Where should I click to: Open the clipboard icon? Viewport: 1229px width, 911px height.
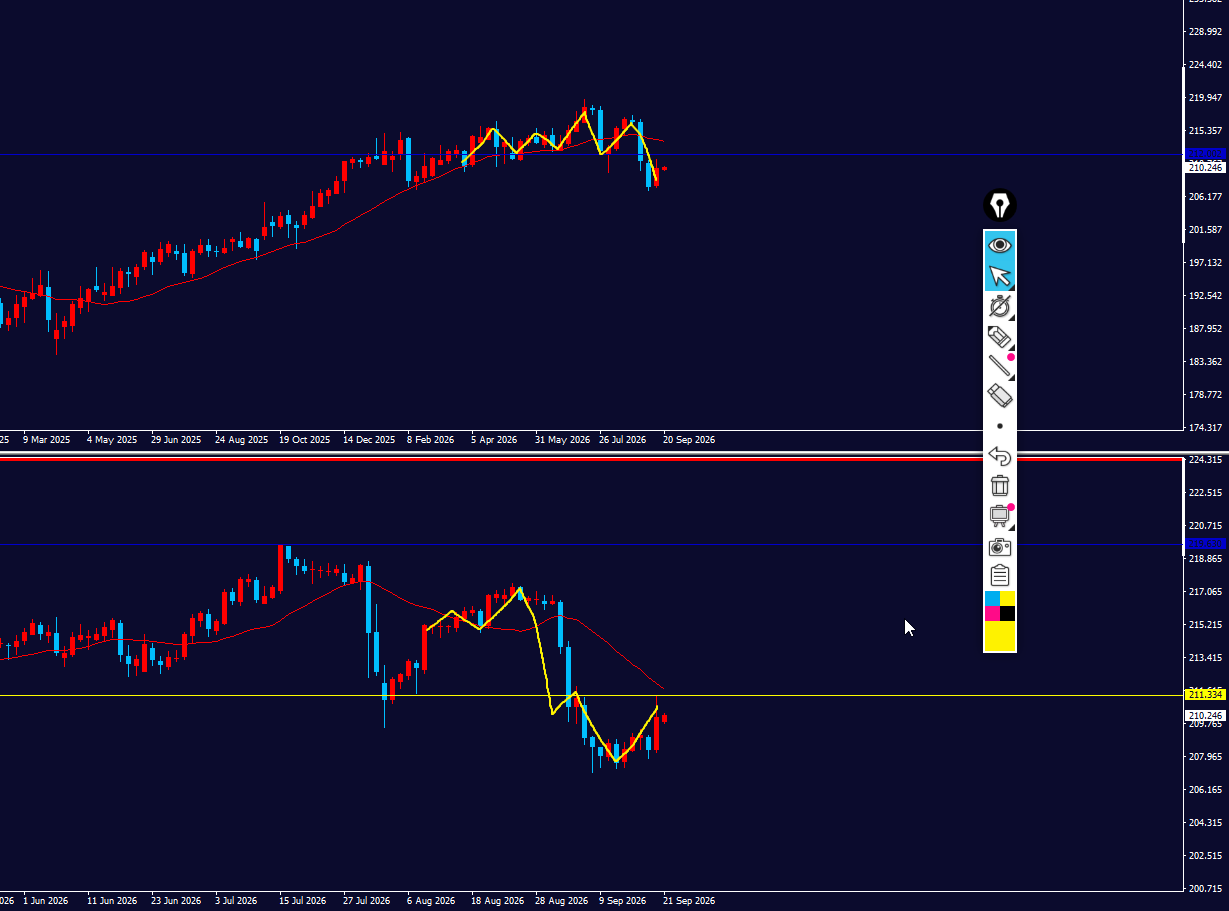(x=1000, y=576)
